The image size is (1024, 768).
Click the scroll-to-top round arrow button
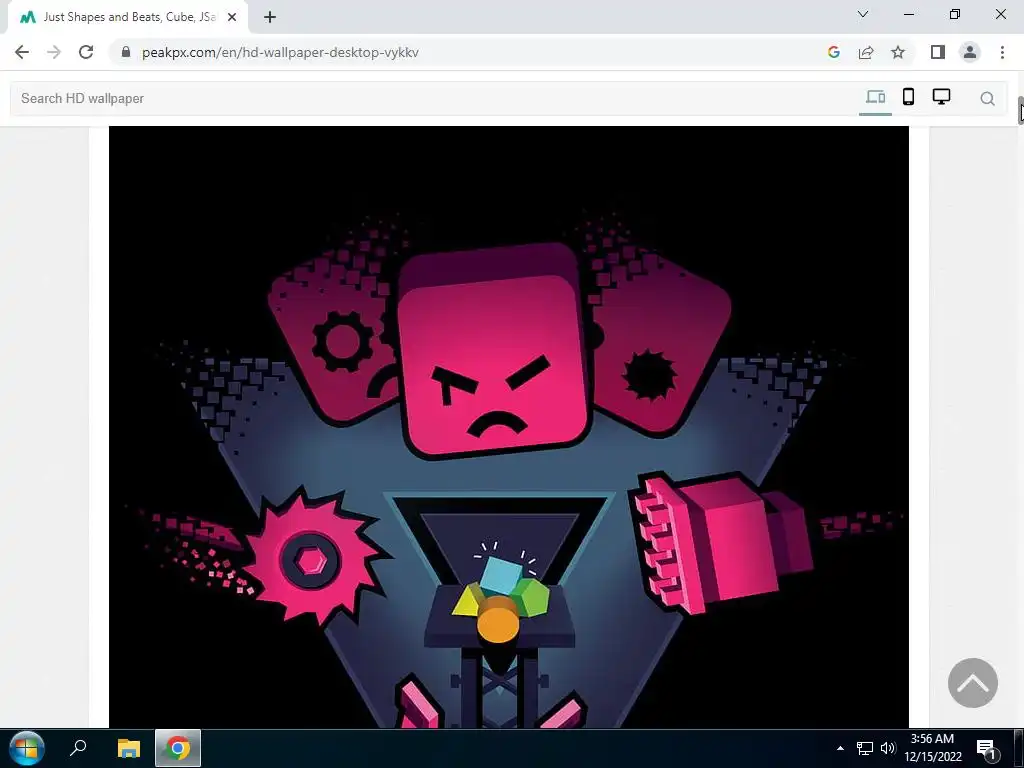coord(972,682)
